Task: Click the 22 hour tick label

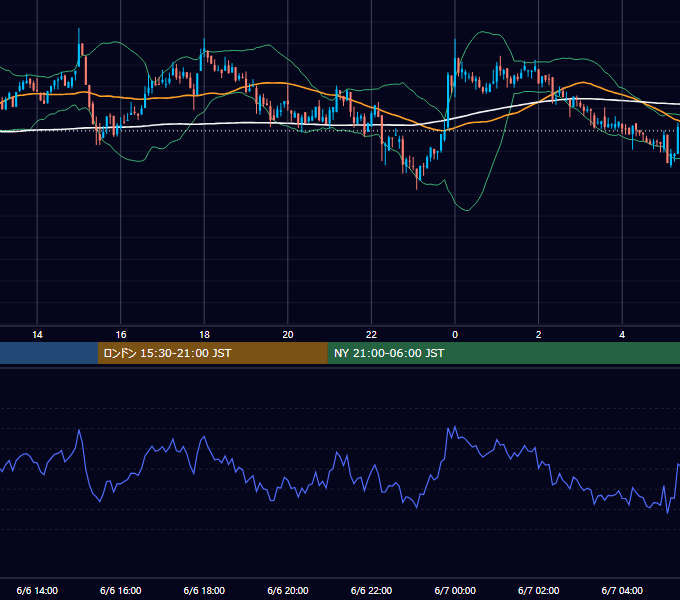Action: coord(371,335)
